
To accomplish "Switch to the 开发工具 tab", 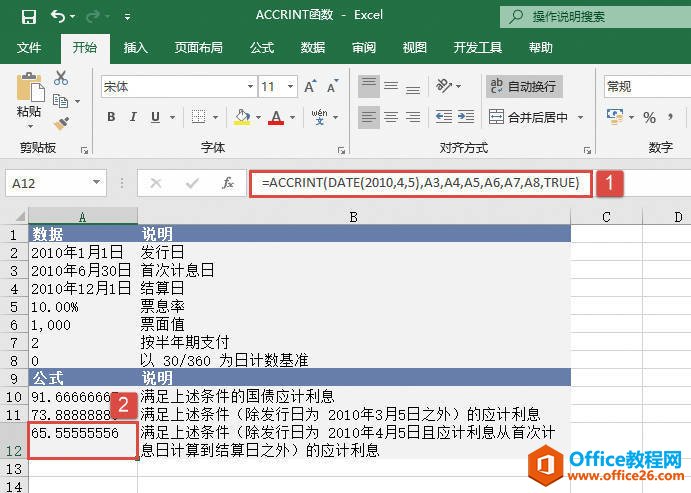I will coord(478,48).
